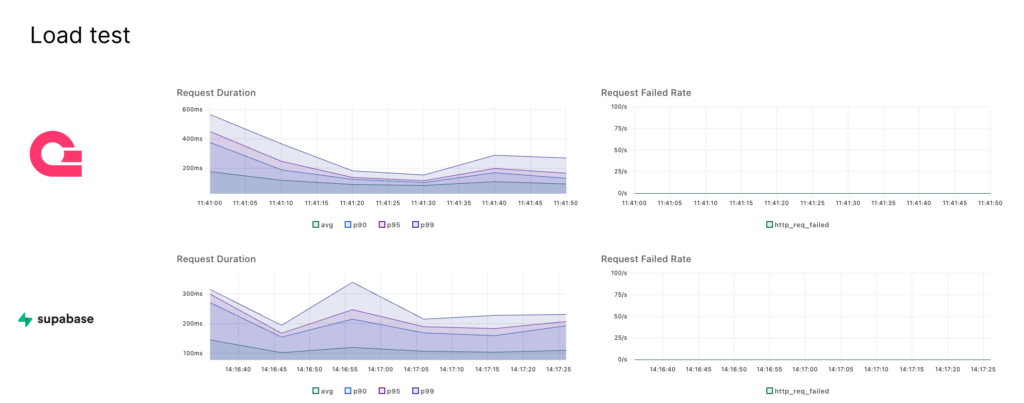
Task: Click the 600ms label on Appwrite duration y-axis
Action: pos(192,109)
